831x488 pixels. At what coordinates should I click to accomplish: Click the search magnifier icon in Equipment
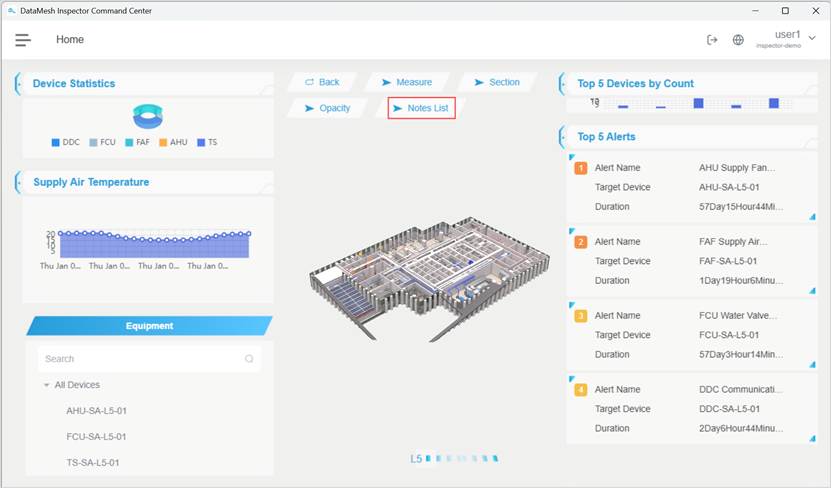pyautogui.click(x=249, y=359)
